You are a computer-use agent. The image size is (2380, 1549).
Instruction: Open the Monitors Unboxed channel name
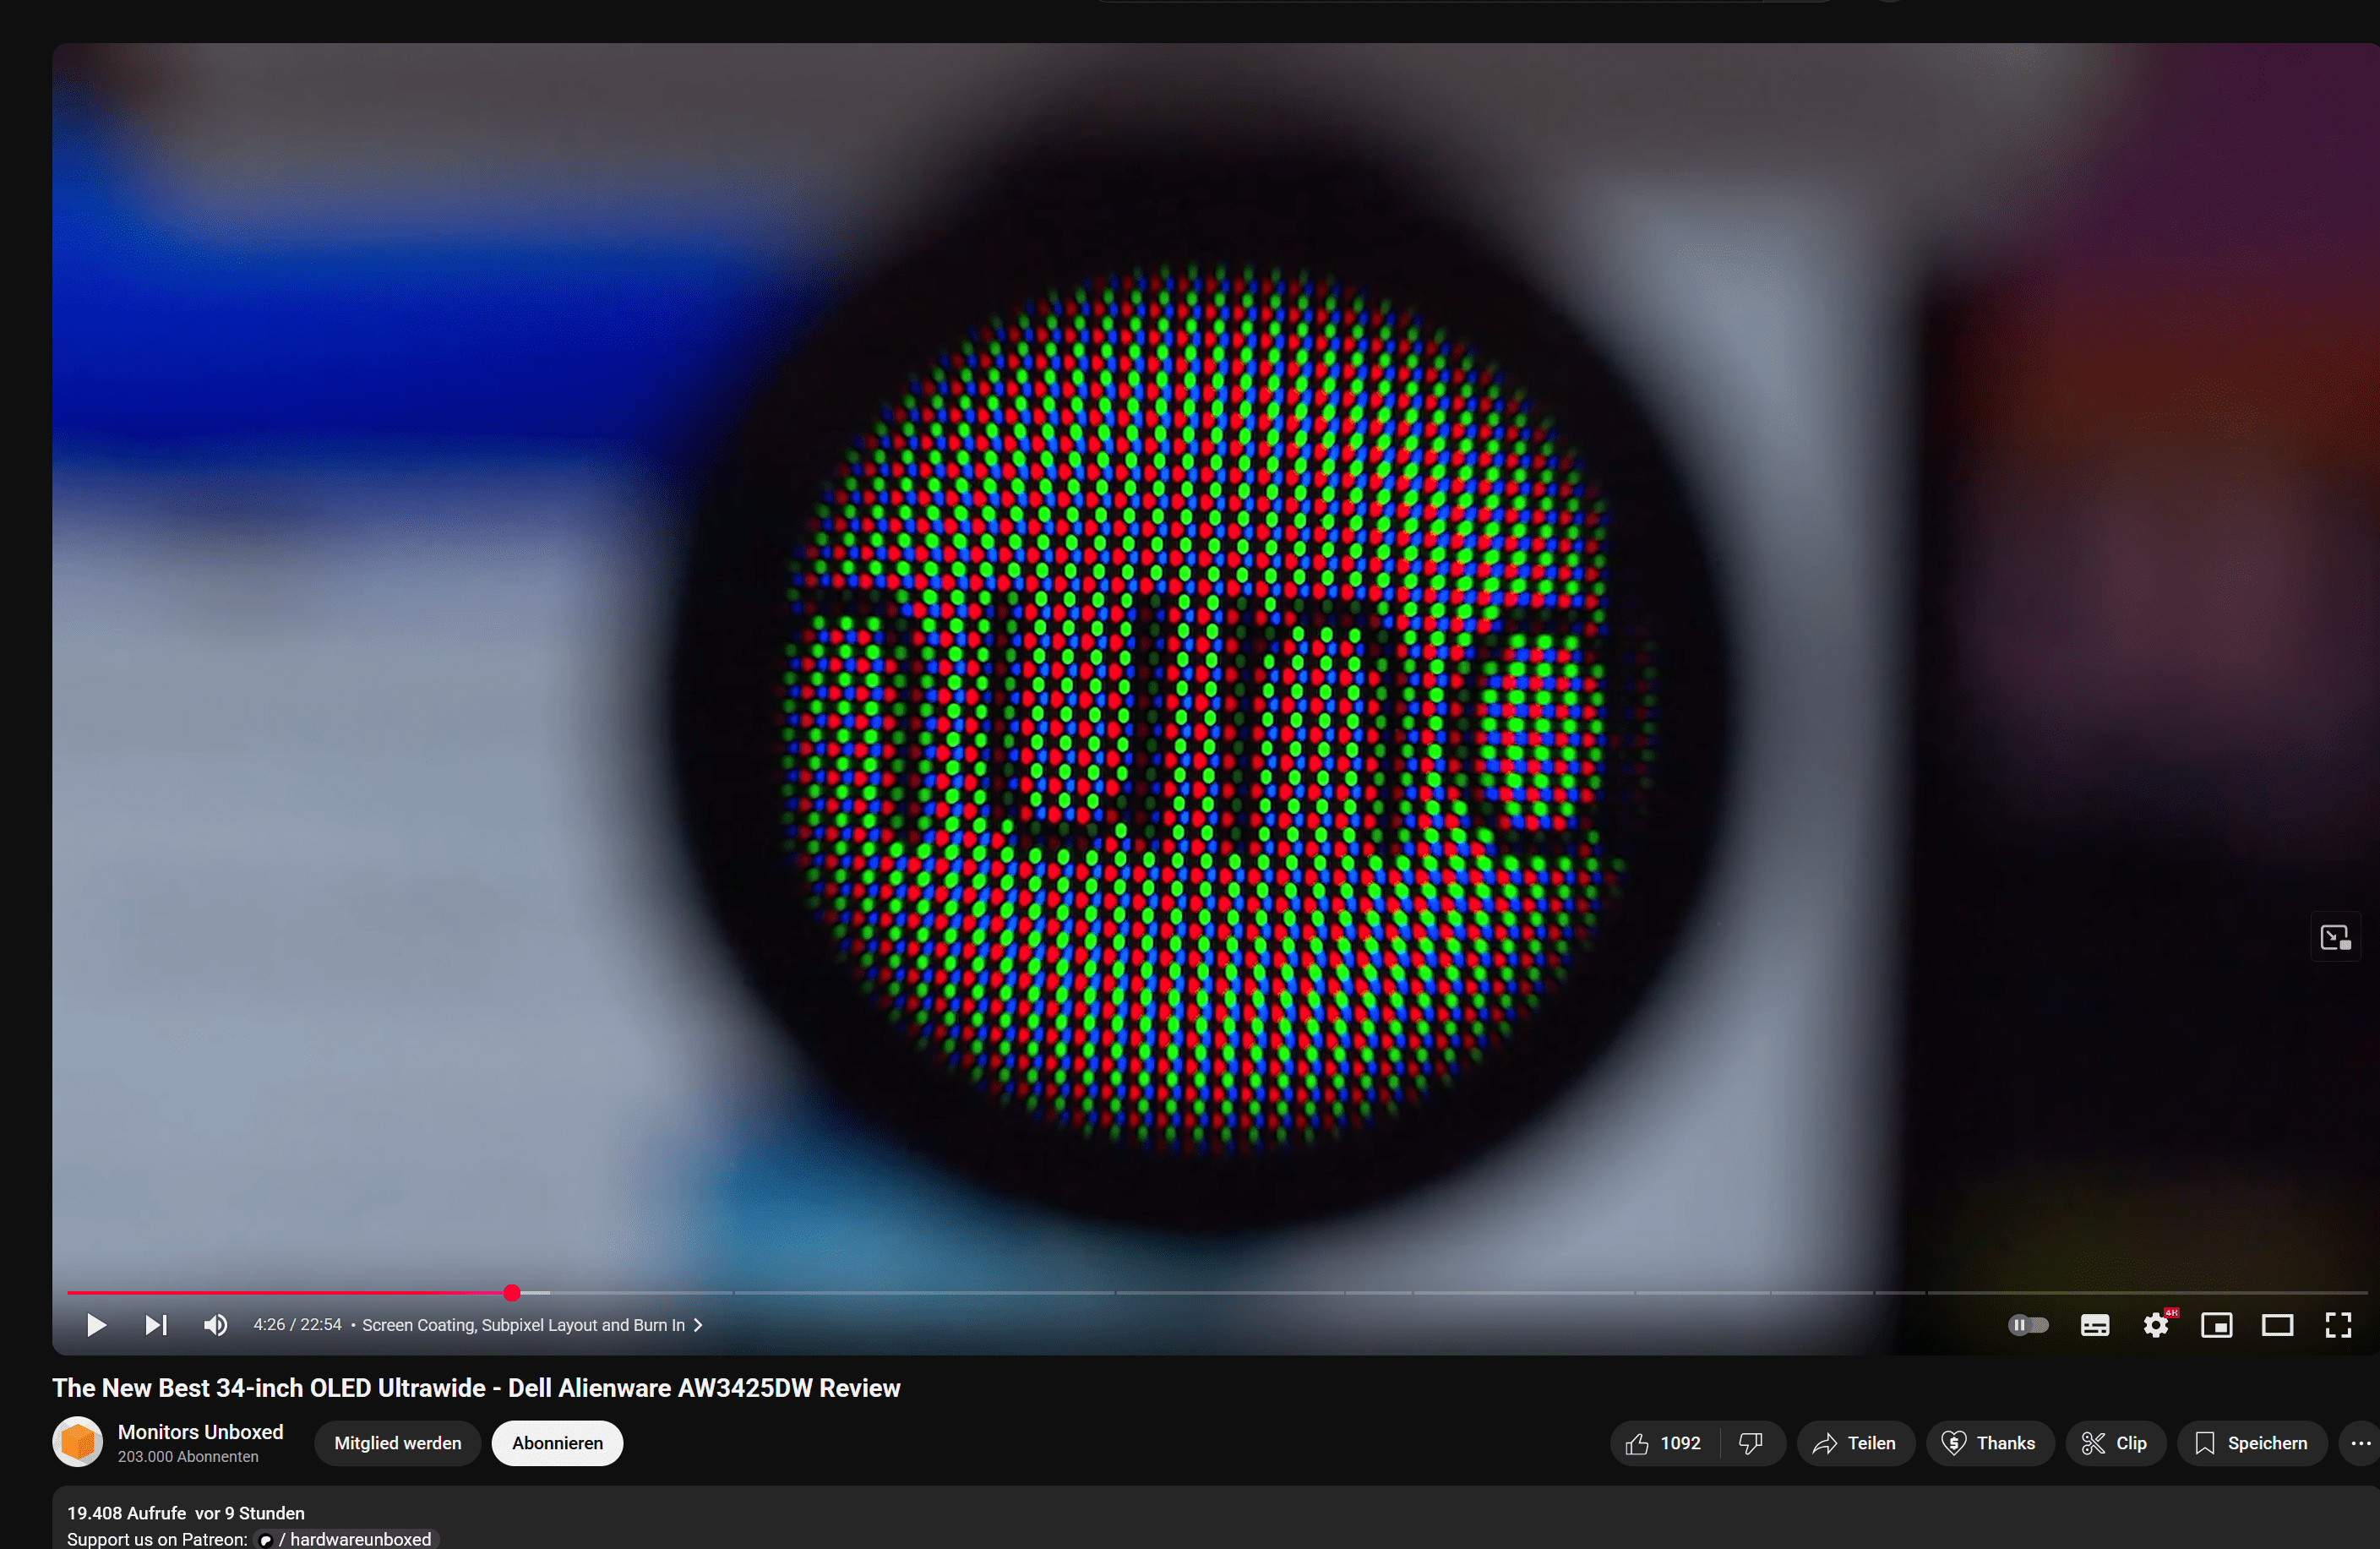click(x=200, y=1432)
